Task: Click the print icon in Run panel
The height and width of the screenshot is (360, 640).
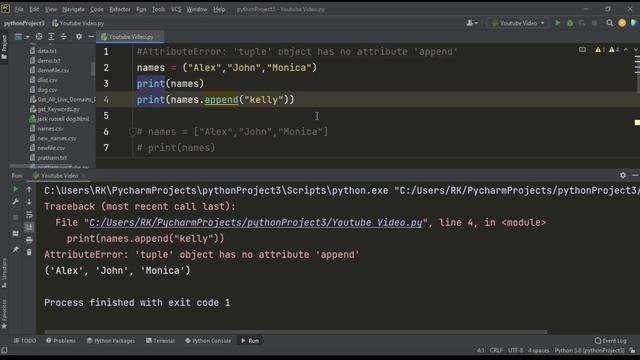Action: click(29, 240)
